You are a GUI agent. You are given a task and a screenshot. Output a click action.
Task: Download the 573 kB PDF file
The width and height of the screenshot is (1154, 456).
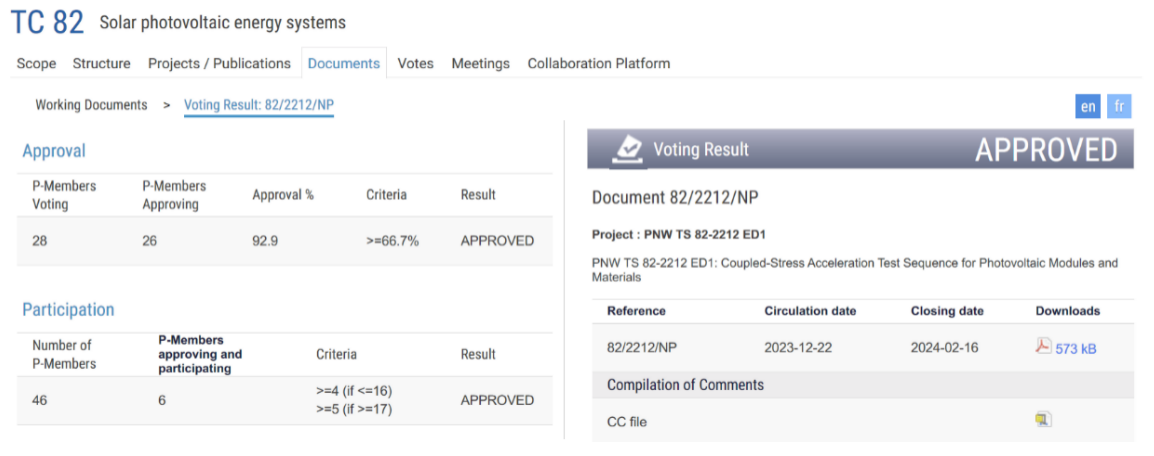click(x=1043, y=347)
